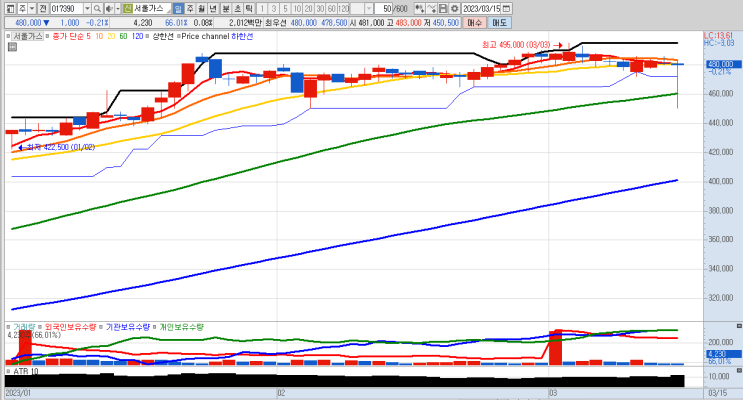Click the 서울가스 legend label
The height and width of the screenshot is (400, 743).
click(x=27, y=36)
